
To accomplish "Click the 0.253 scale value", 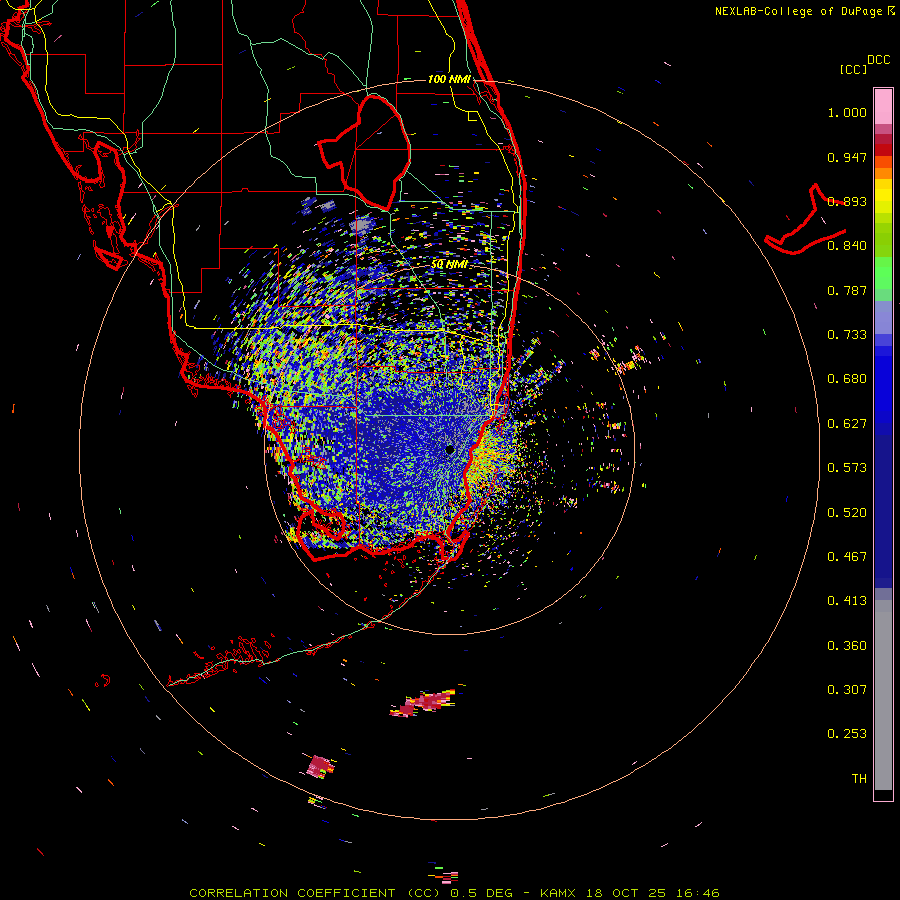I will tap(847, 734).
